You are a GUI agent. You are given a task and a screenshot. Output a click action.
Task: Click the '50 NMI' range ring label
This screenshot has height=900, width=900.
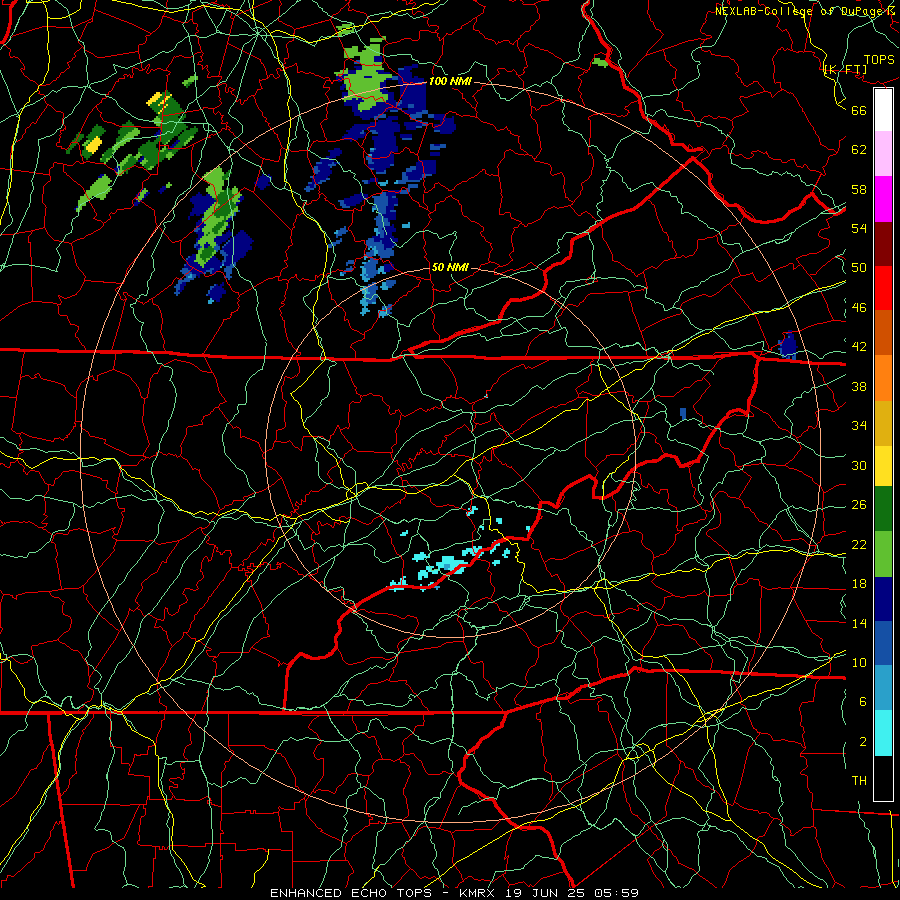coord(449,267)
